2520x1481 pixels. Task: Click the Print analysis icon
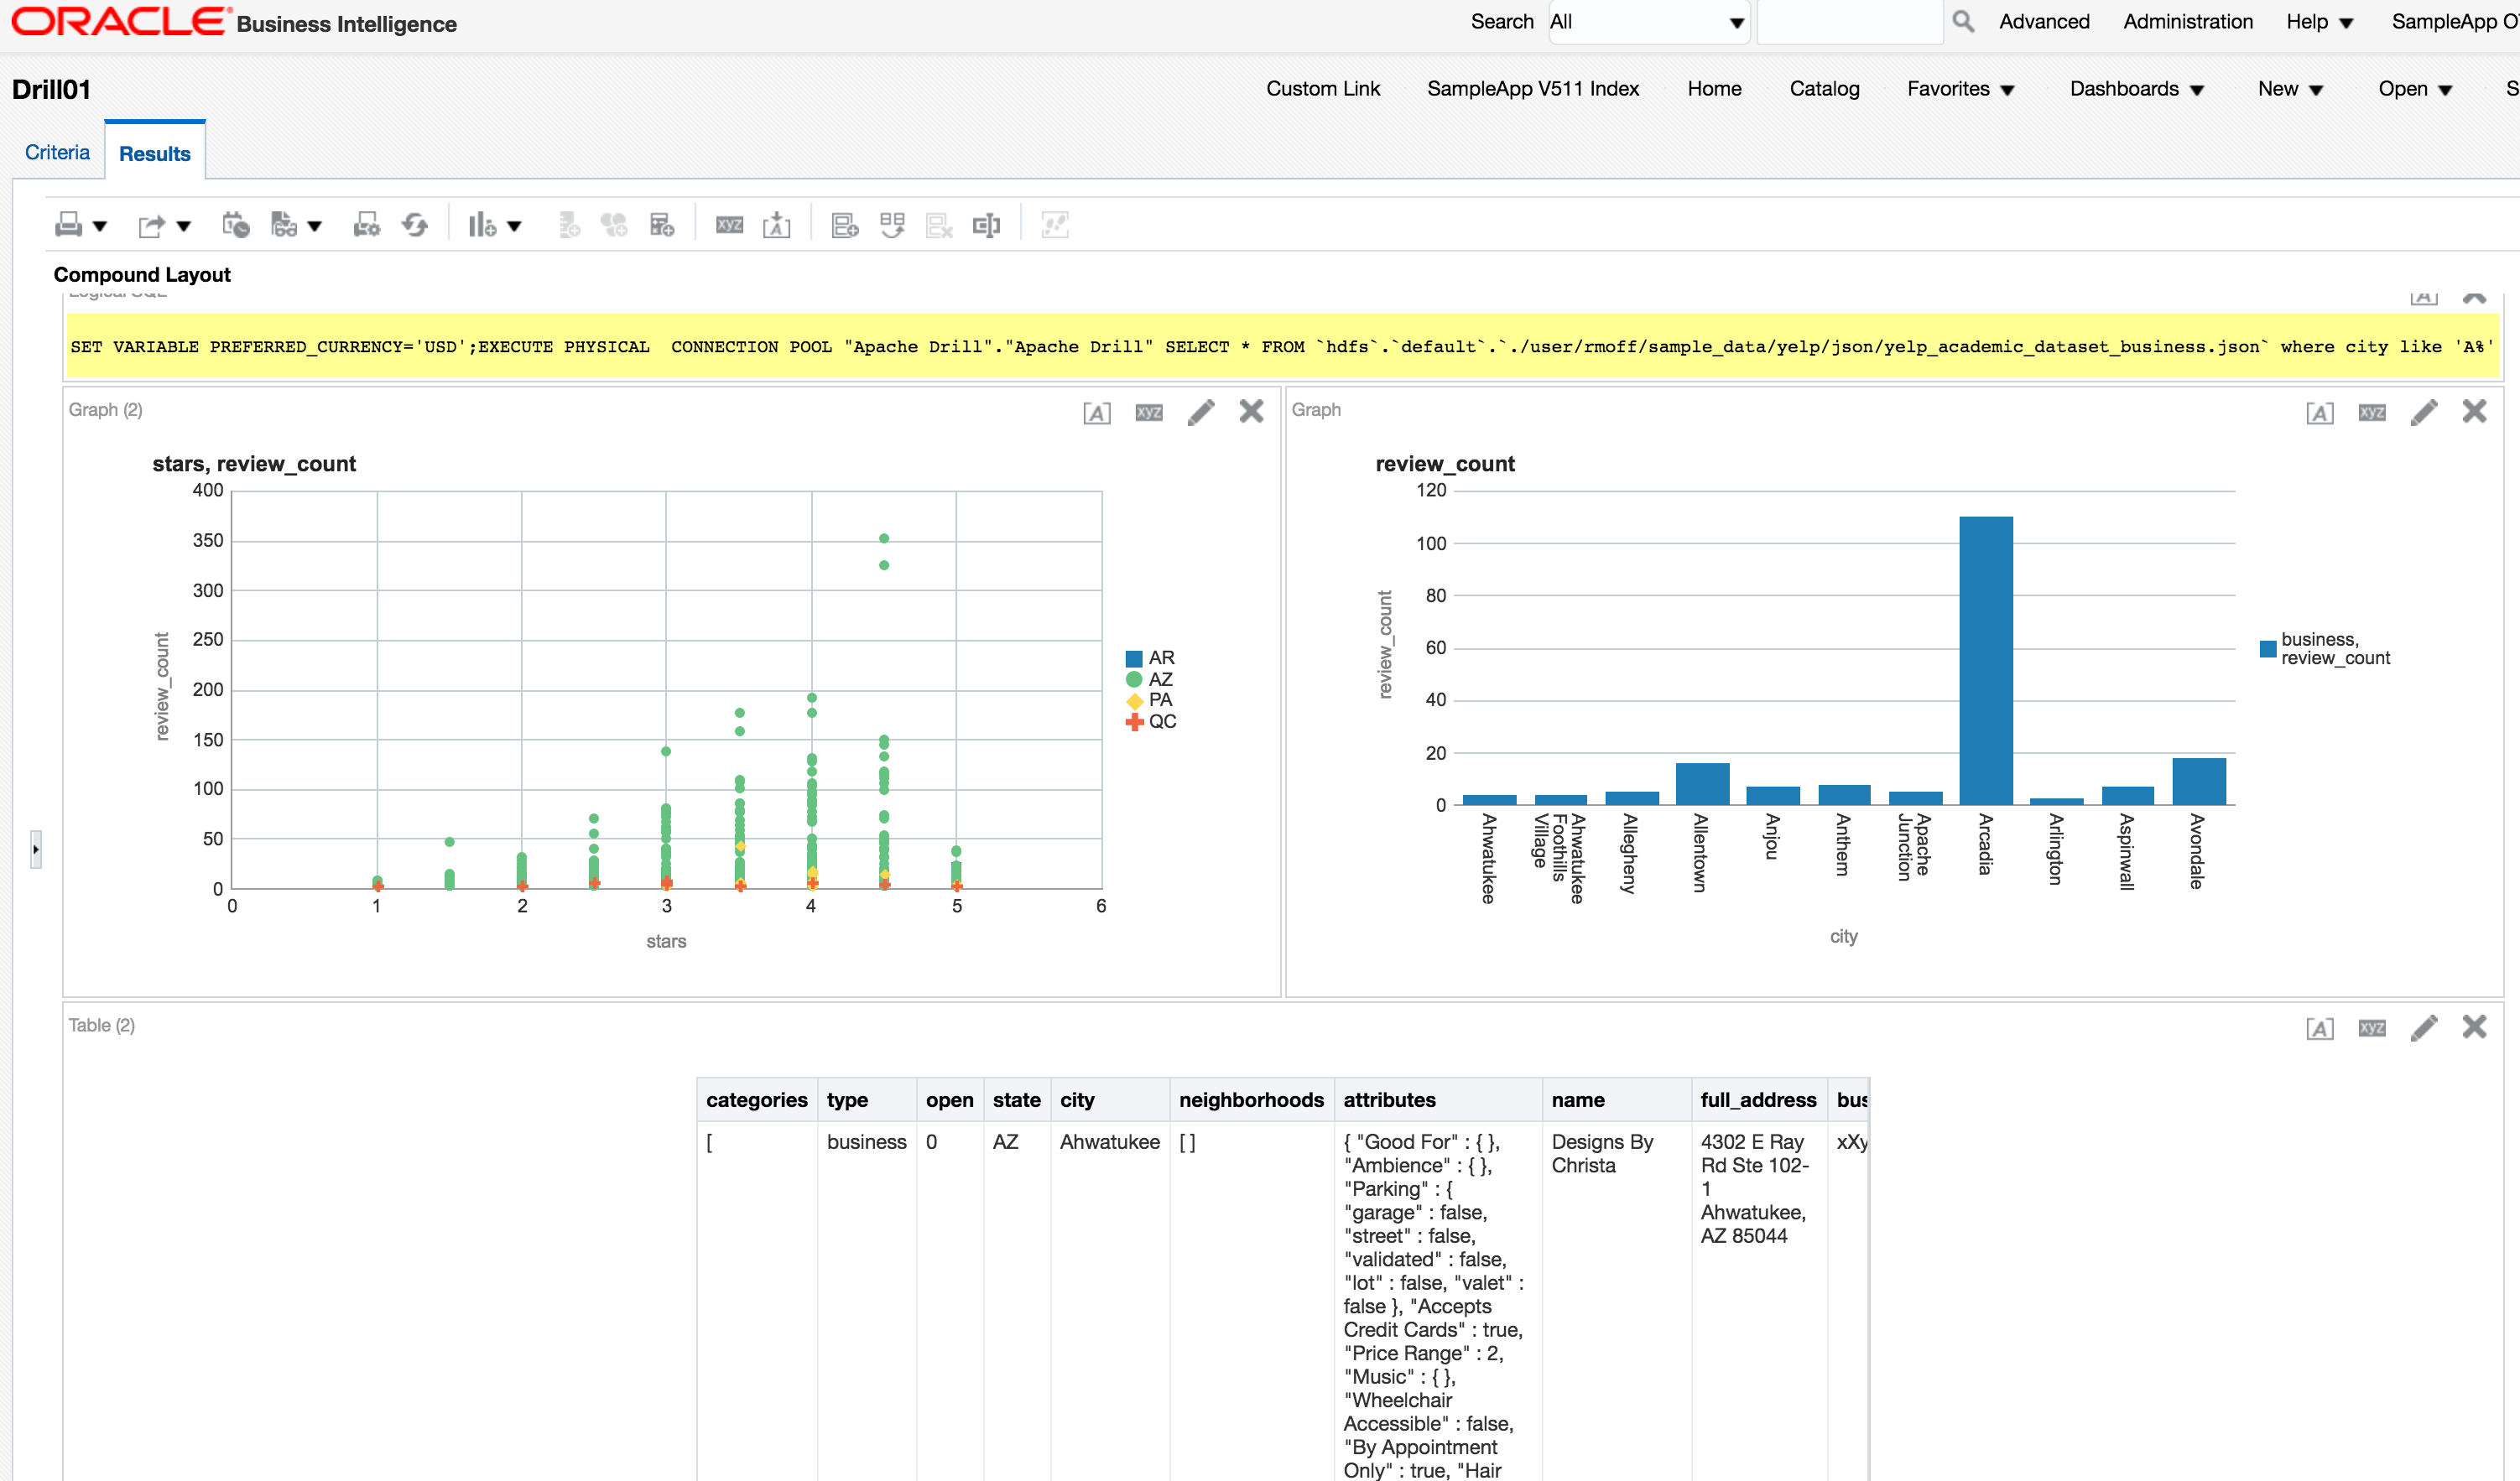tap(68, 225)
